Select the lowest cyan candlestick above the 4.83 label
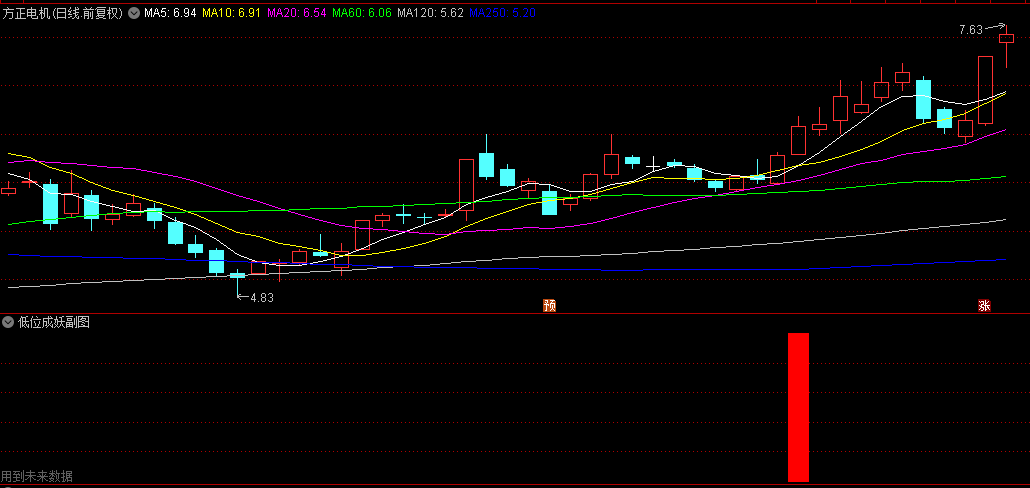Screen dimensions: 1030x488 pos(238,278)
